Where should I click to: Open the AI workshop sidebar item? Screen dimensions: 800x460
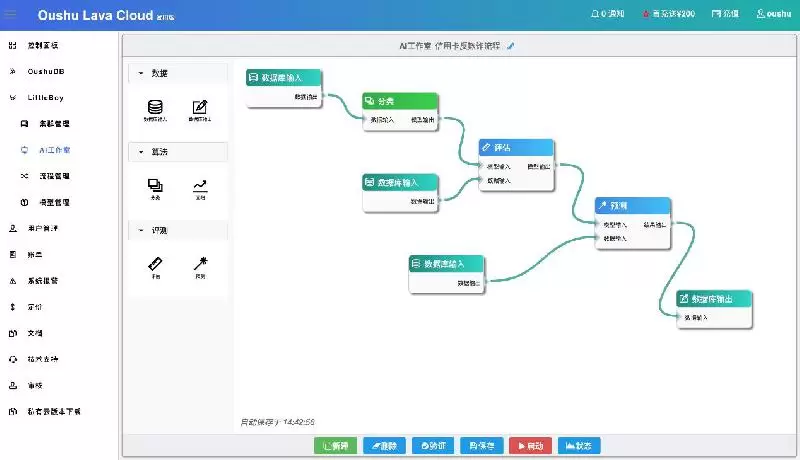point(54,150)
